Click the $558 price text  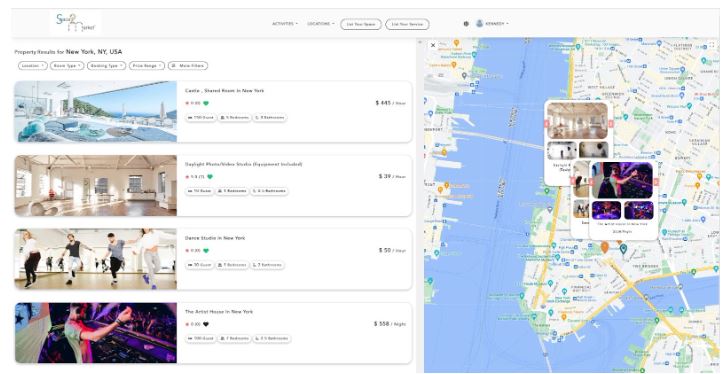pos(382,324)
